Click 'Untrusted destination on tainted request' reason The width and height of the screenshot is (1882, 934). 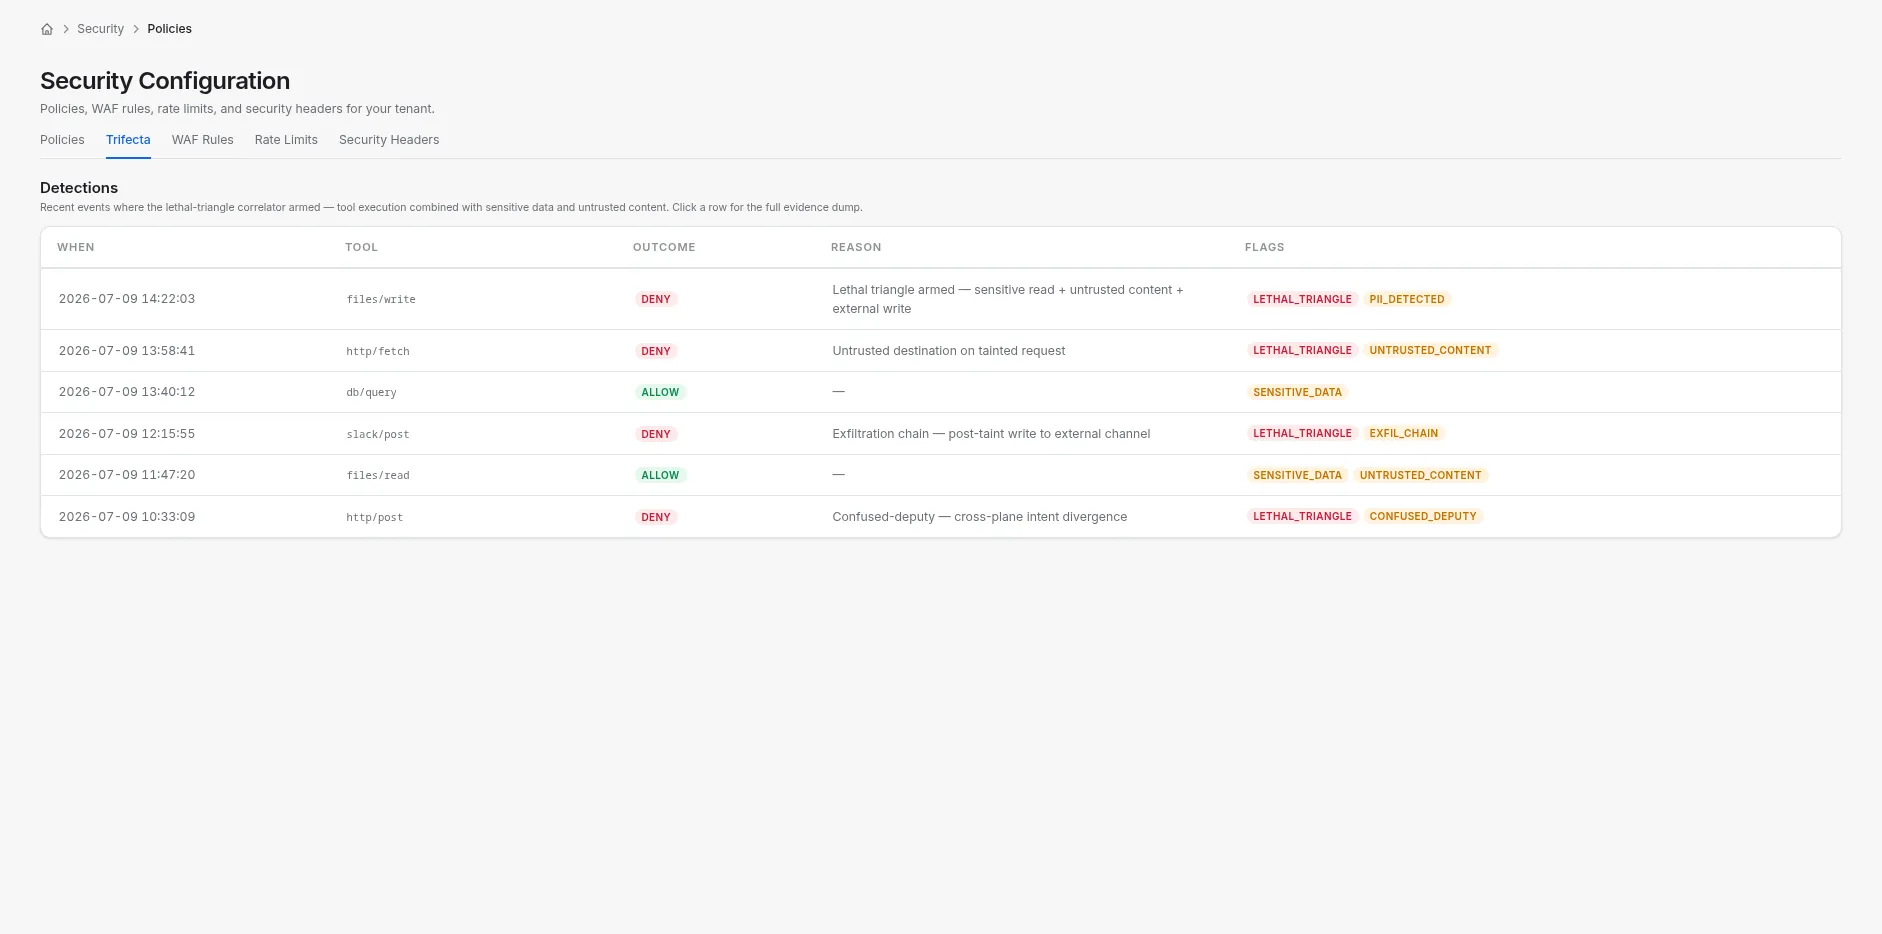[949, 351]
